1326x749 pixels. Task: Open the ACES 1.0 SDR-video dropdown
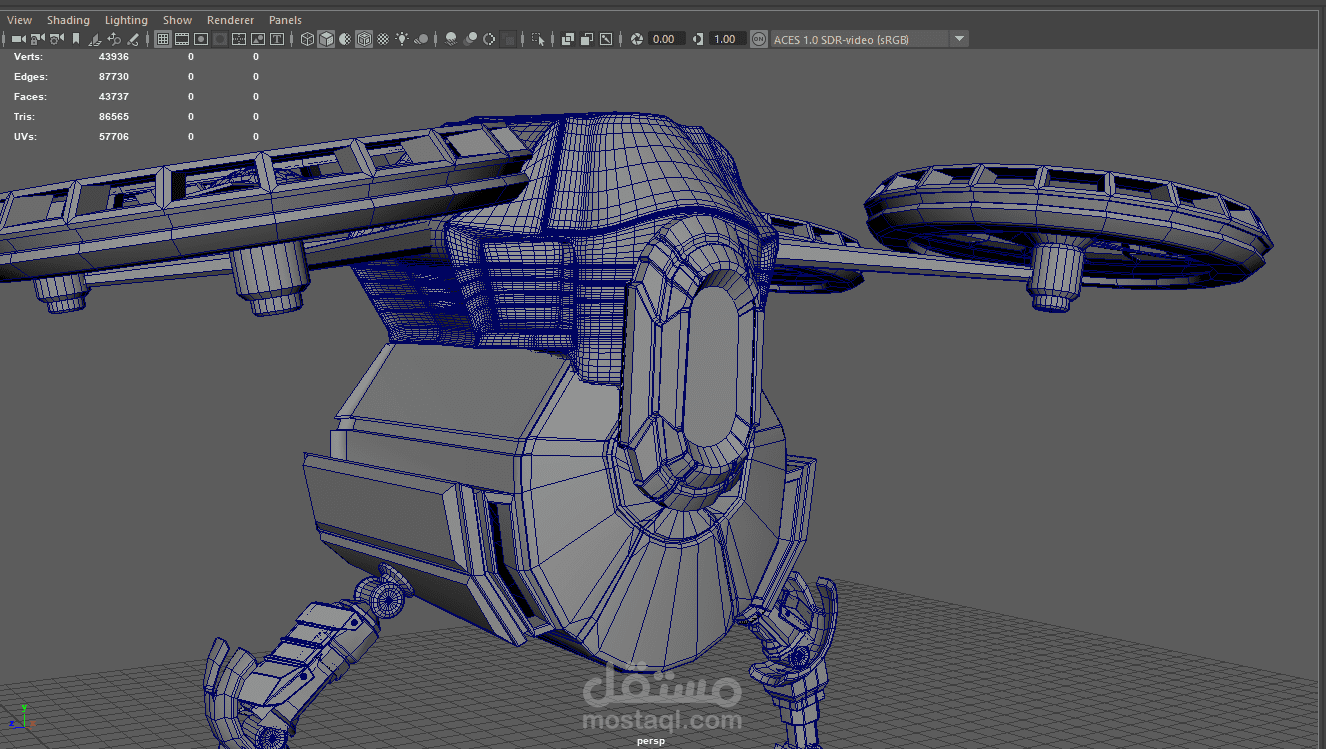click(869, 39)
